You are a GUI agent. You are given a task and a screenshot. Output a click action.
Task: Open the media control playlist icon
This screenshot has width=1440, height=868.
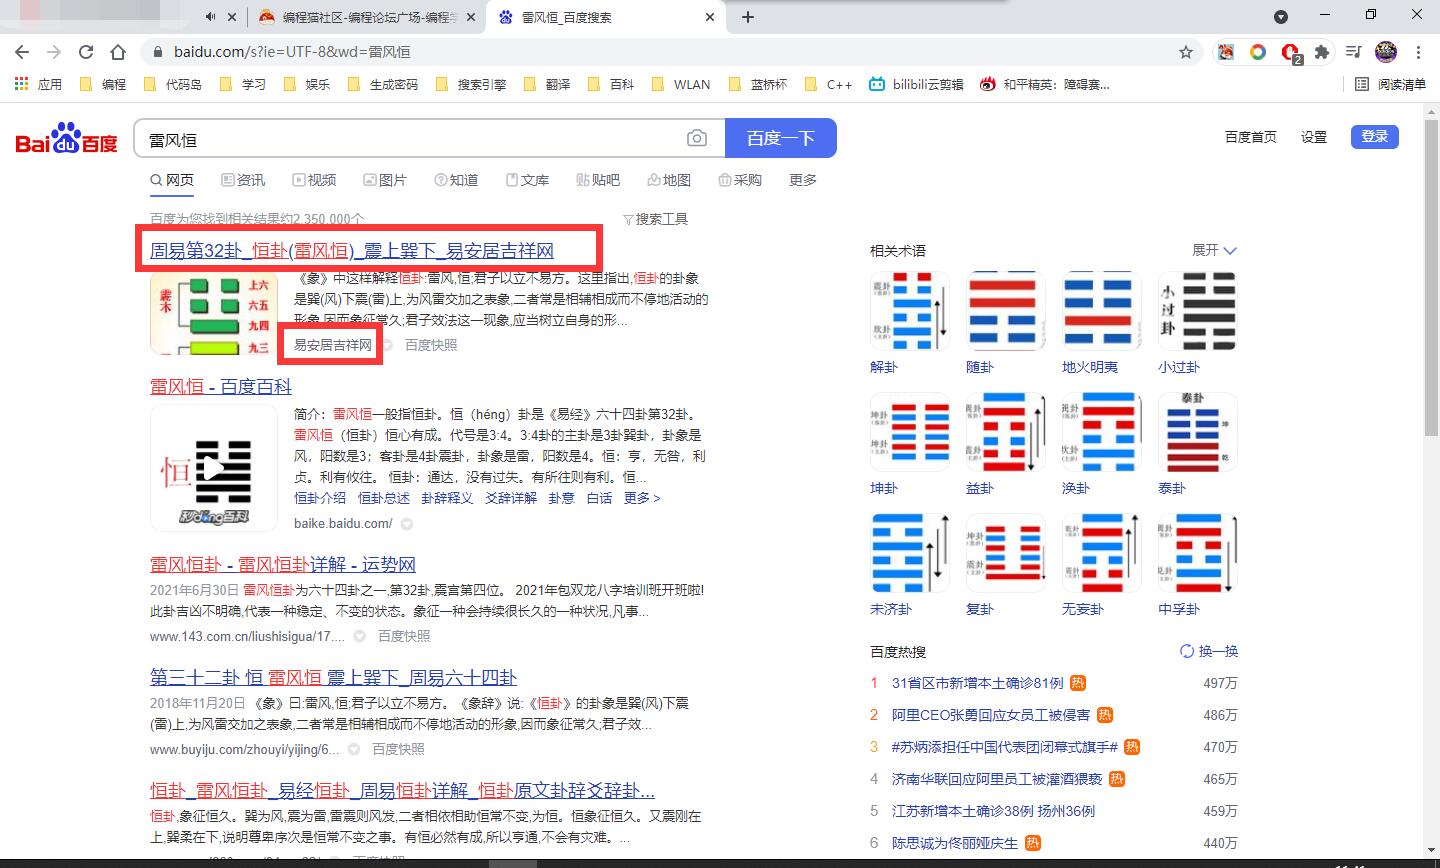click(1354, 52)
